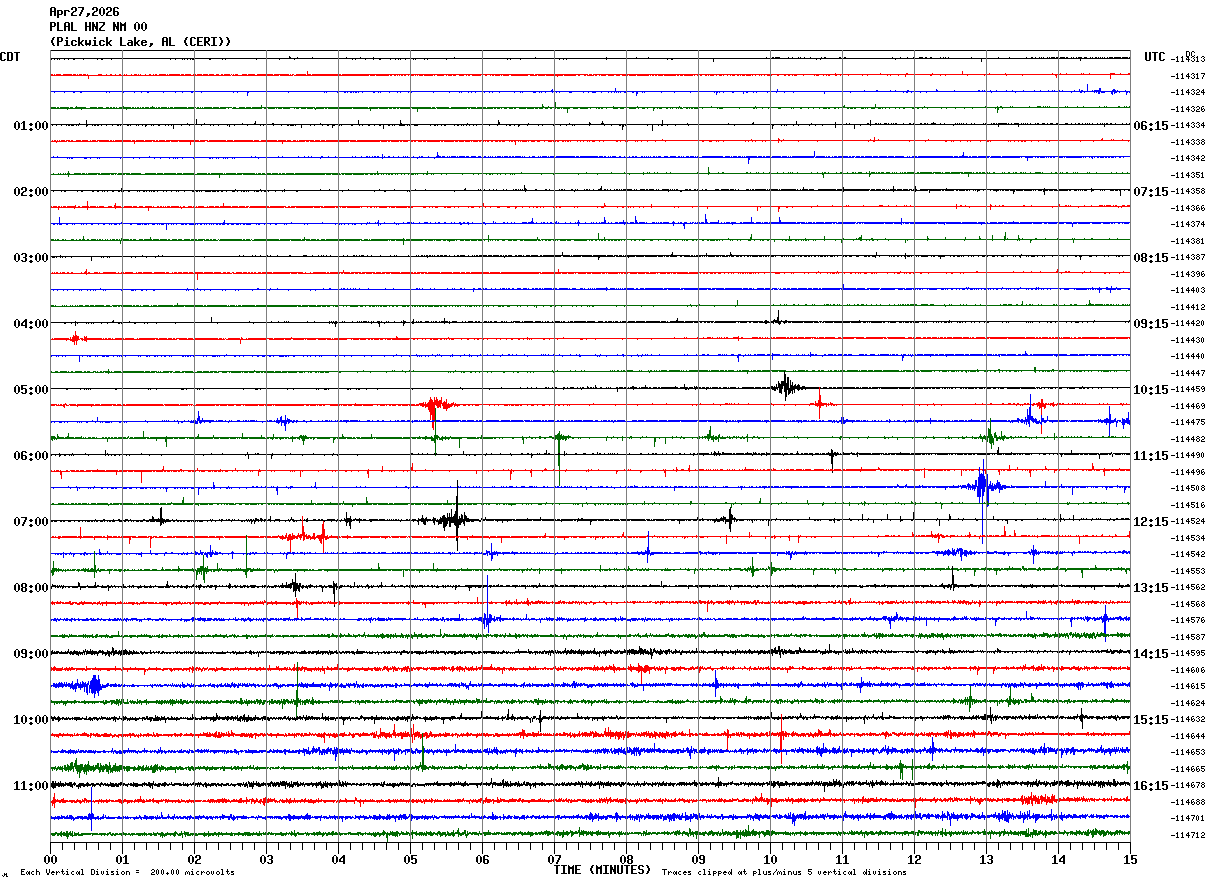Select the 01:00 CDT time label

(x=31, y=125)
